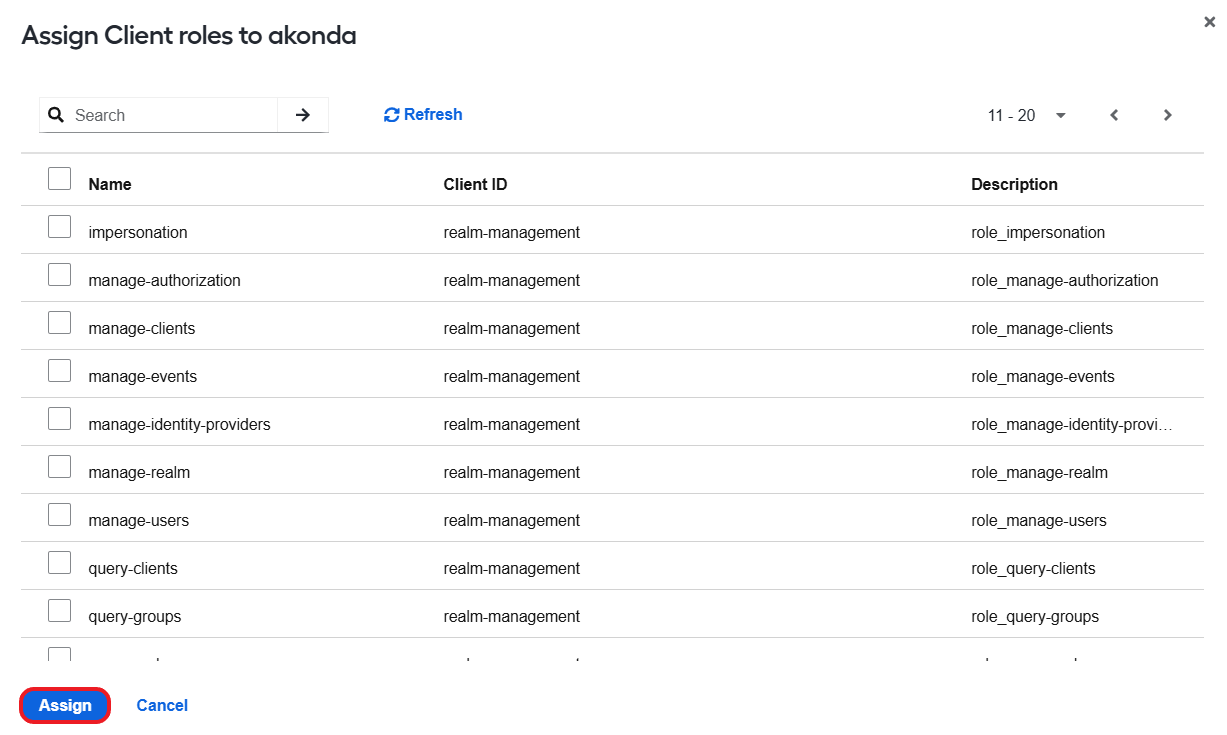
Task: Check the impersonation role checkbox
Action: [60, 227]
